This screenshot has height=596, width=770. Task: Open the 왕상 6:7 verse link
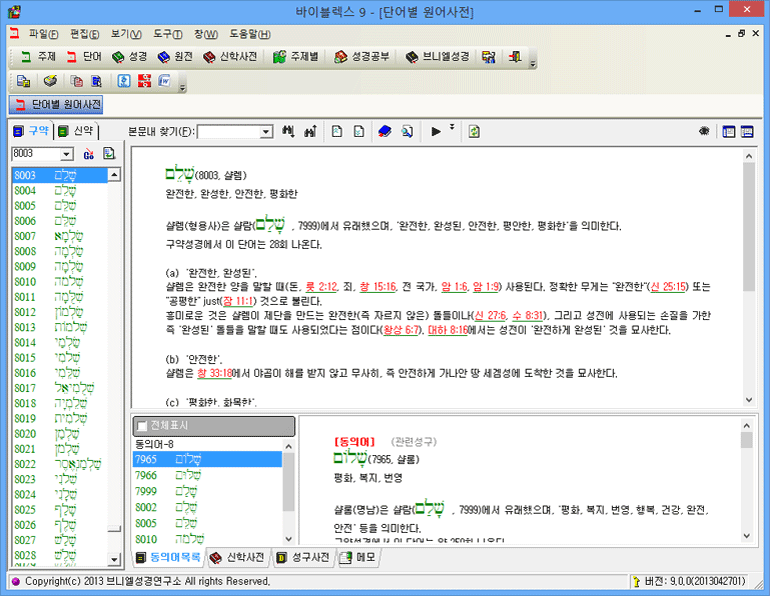(x=402, y=330)
